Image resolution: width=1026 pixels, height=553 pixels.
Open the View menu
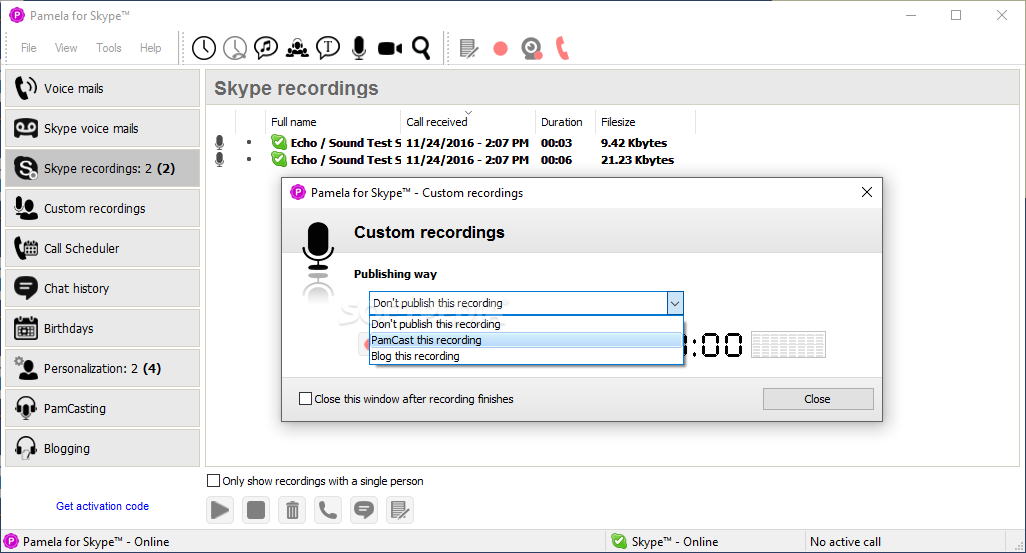(x=66, y=48)
